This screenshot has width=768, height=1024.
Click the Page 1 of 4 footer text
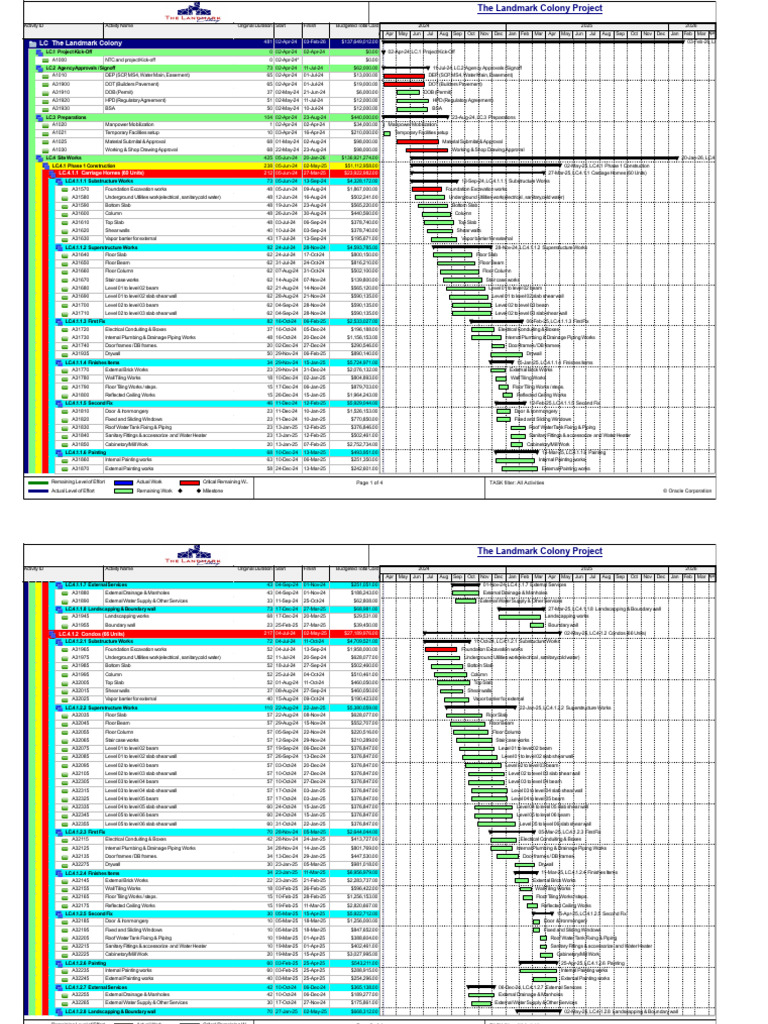370,483
